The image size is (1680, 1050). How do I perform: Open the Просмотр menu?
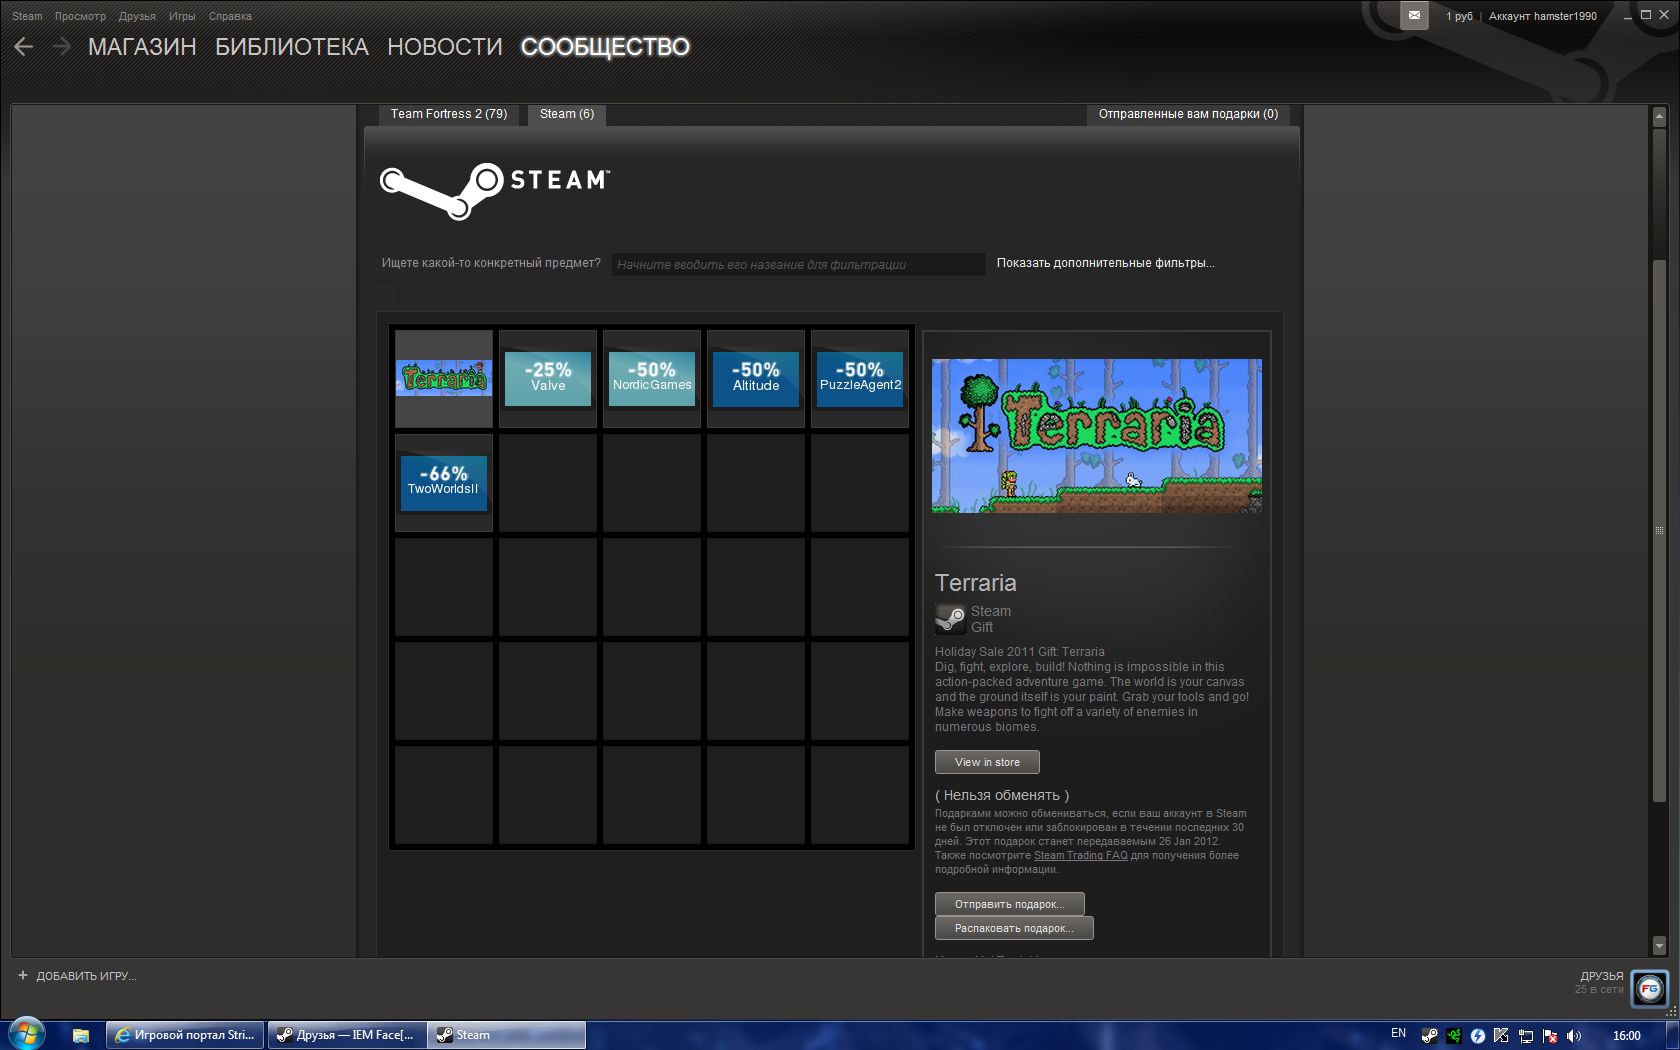tap(80, 16)
